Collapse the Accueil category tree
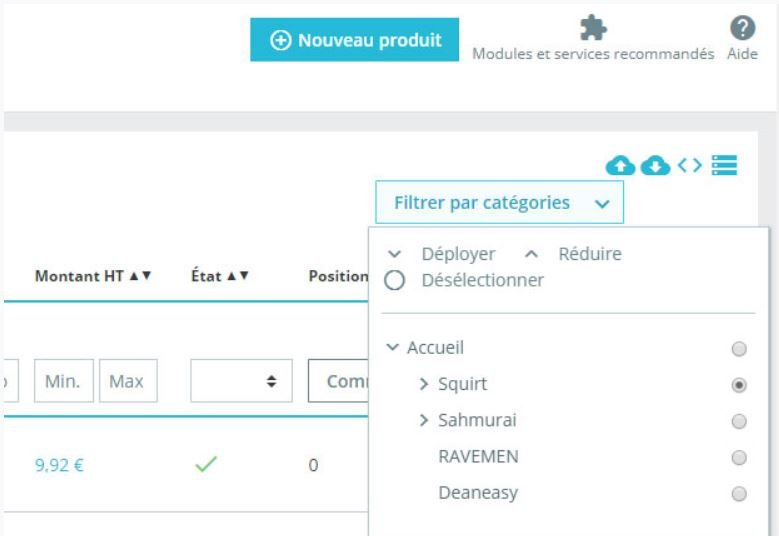Screen dimensions: 779x536 click(393, 348)
